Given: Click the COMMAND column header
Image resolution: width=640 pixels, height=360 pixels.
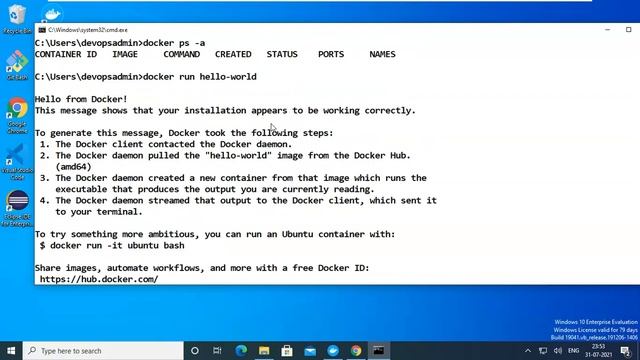Looking at the screenshot, I should click(182, 54).
